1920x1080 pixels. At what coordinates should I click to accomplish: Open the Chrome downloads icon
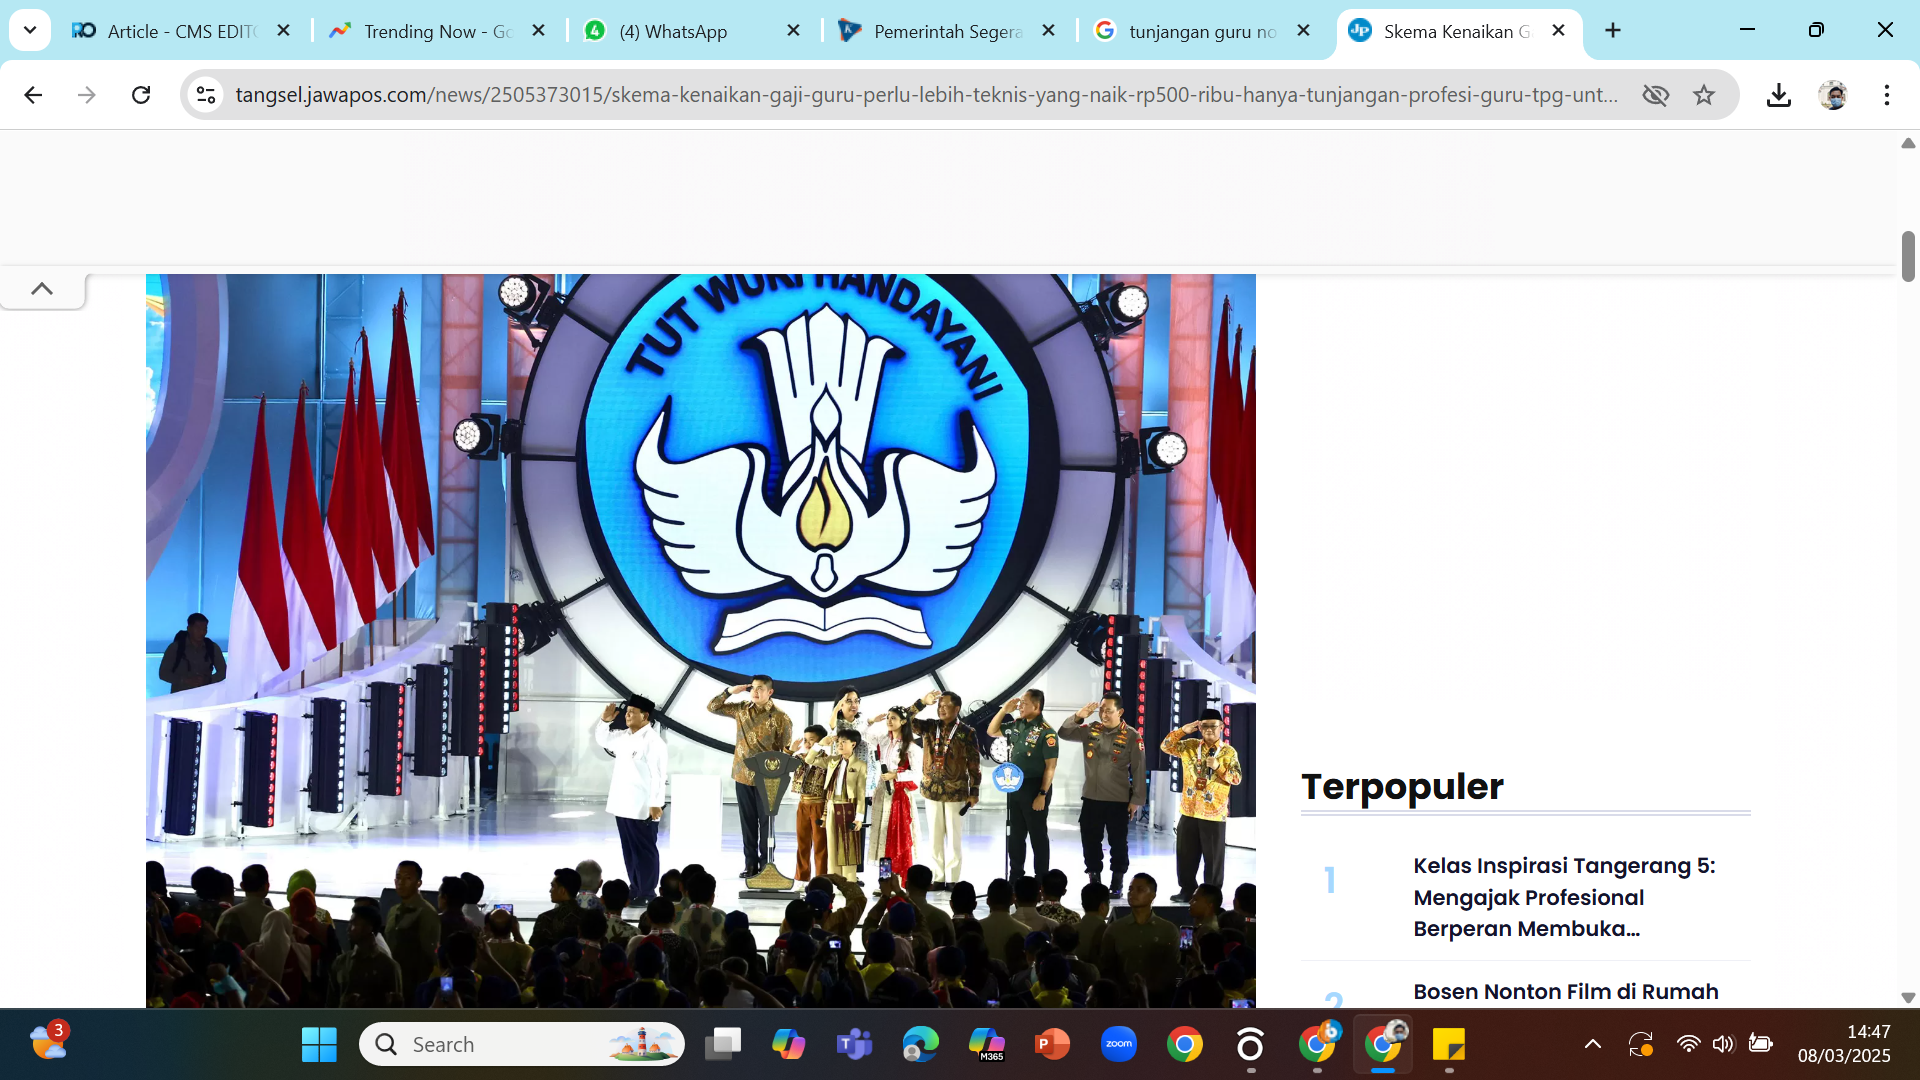(x=1778, y=95)
